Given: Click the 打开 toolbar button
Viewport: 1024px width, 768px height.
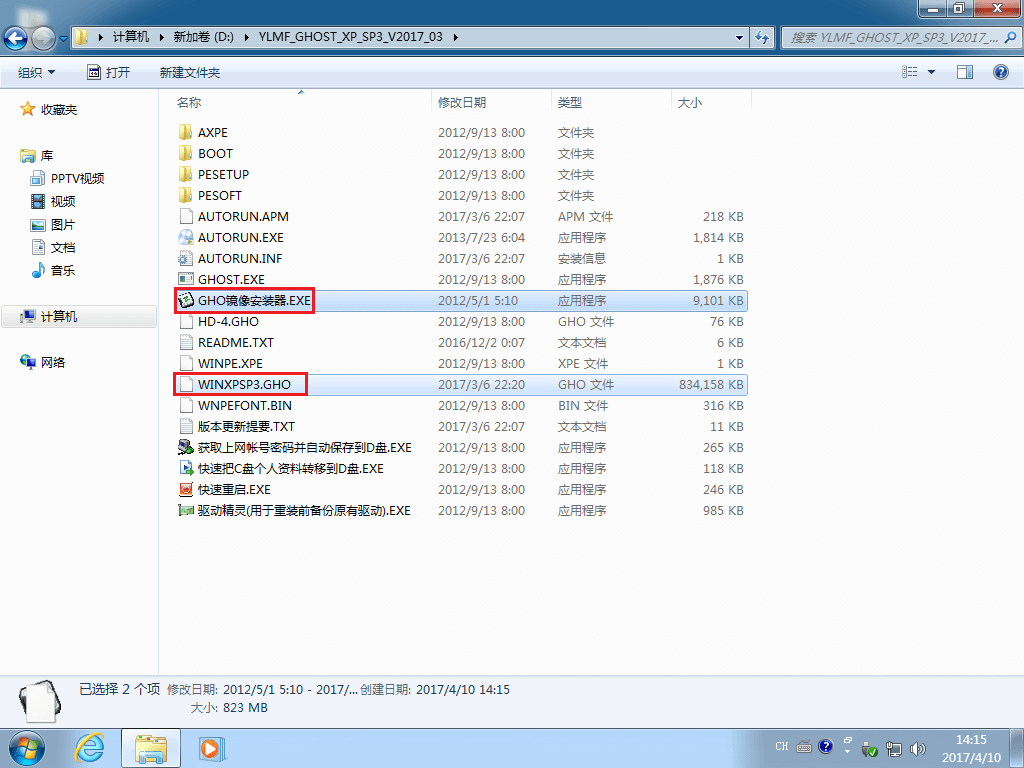Looking at the screenshot, I should pos(109,72).
